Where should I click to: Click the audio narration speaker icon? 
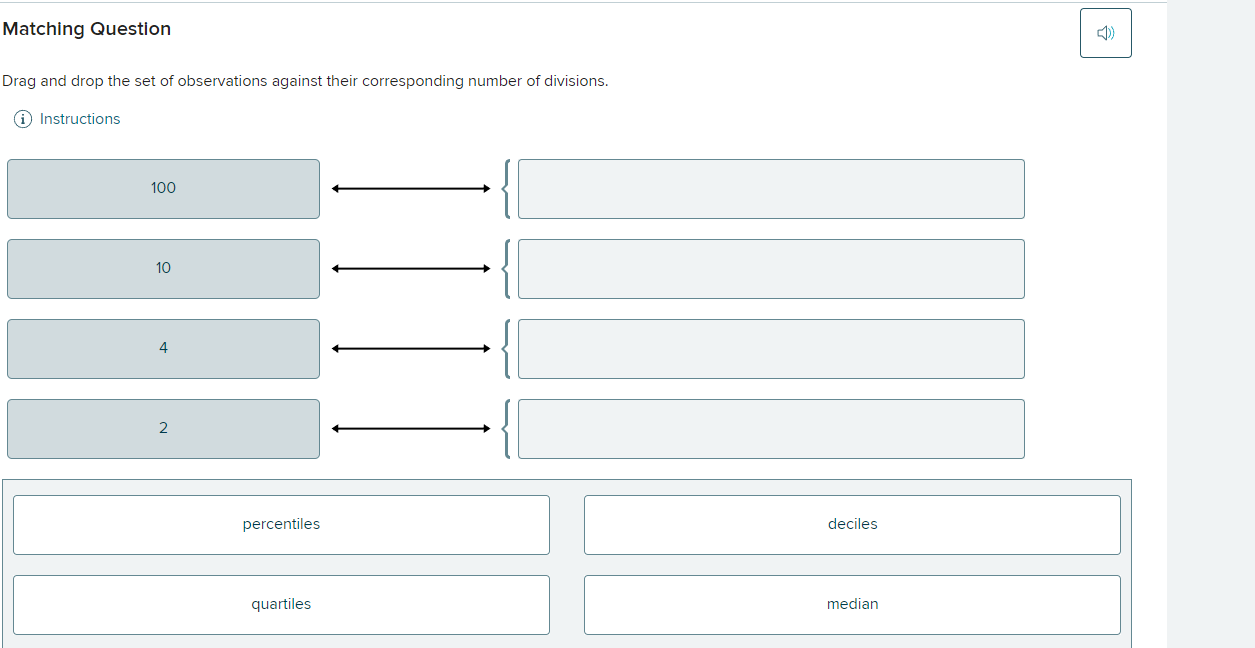[1105, 32]
